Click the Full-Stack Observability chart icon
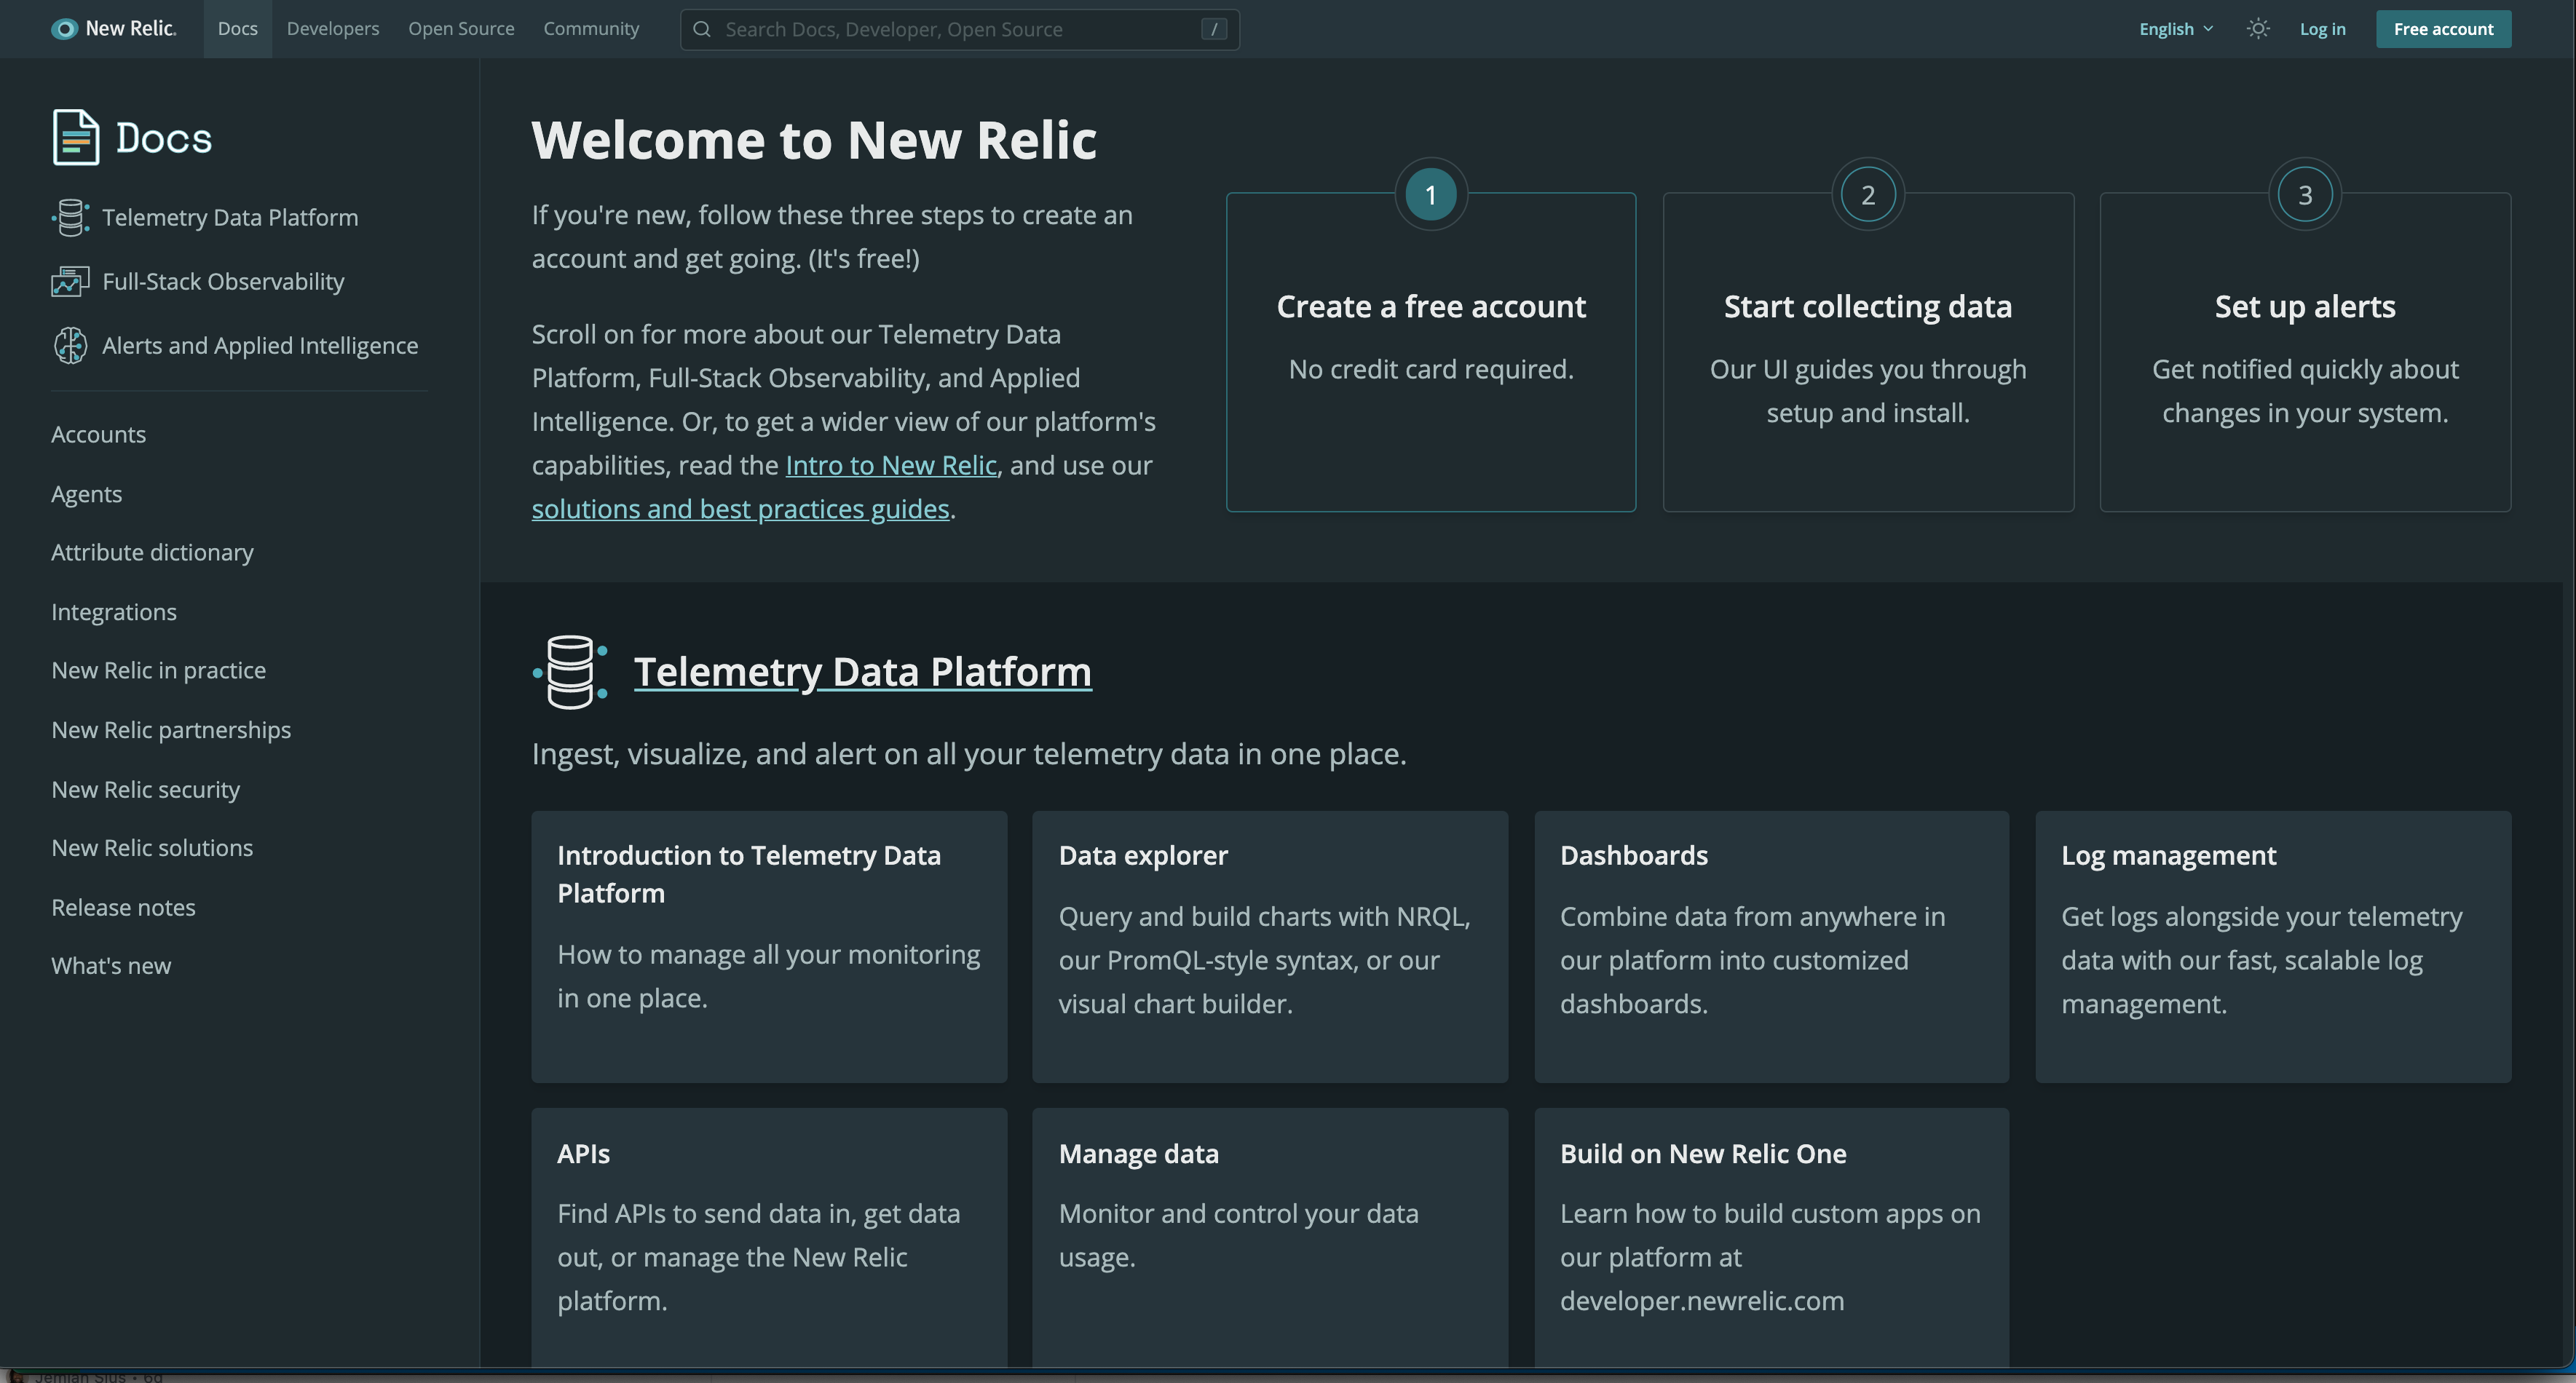The image size is (2576, 1383). click(70, 282)
